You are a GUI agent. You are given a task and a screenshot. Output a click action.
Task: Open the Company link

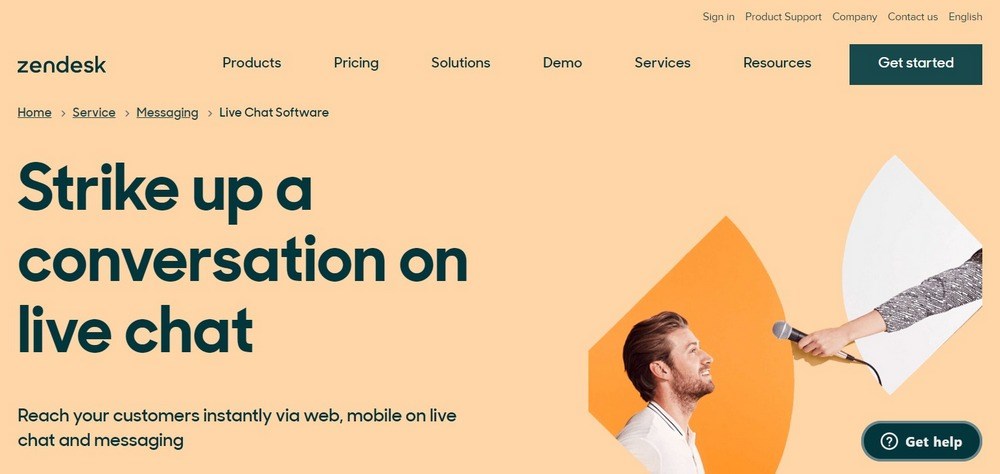[x=855, y=17]
